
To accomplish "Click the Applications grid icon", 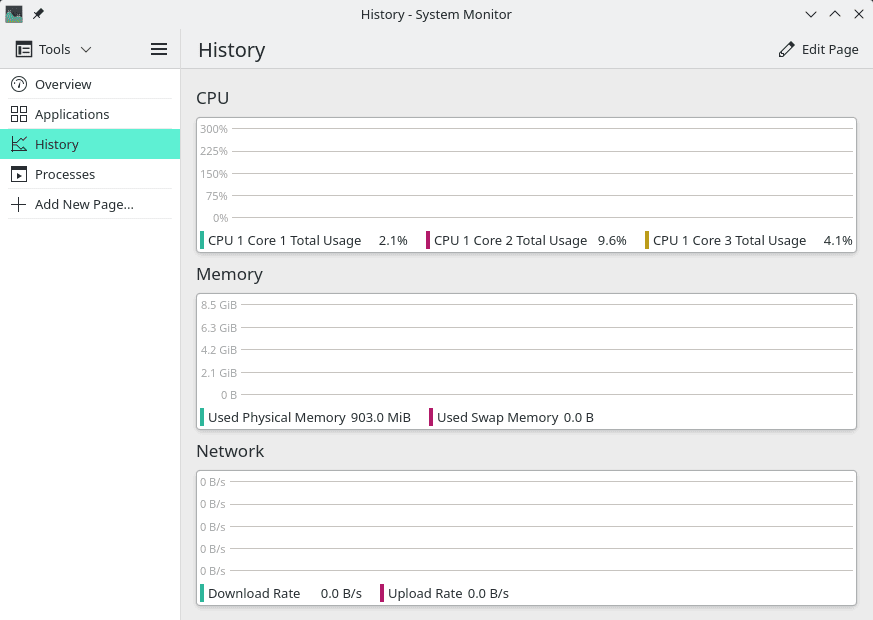I will [x=17, y=114].
